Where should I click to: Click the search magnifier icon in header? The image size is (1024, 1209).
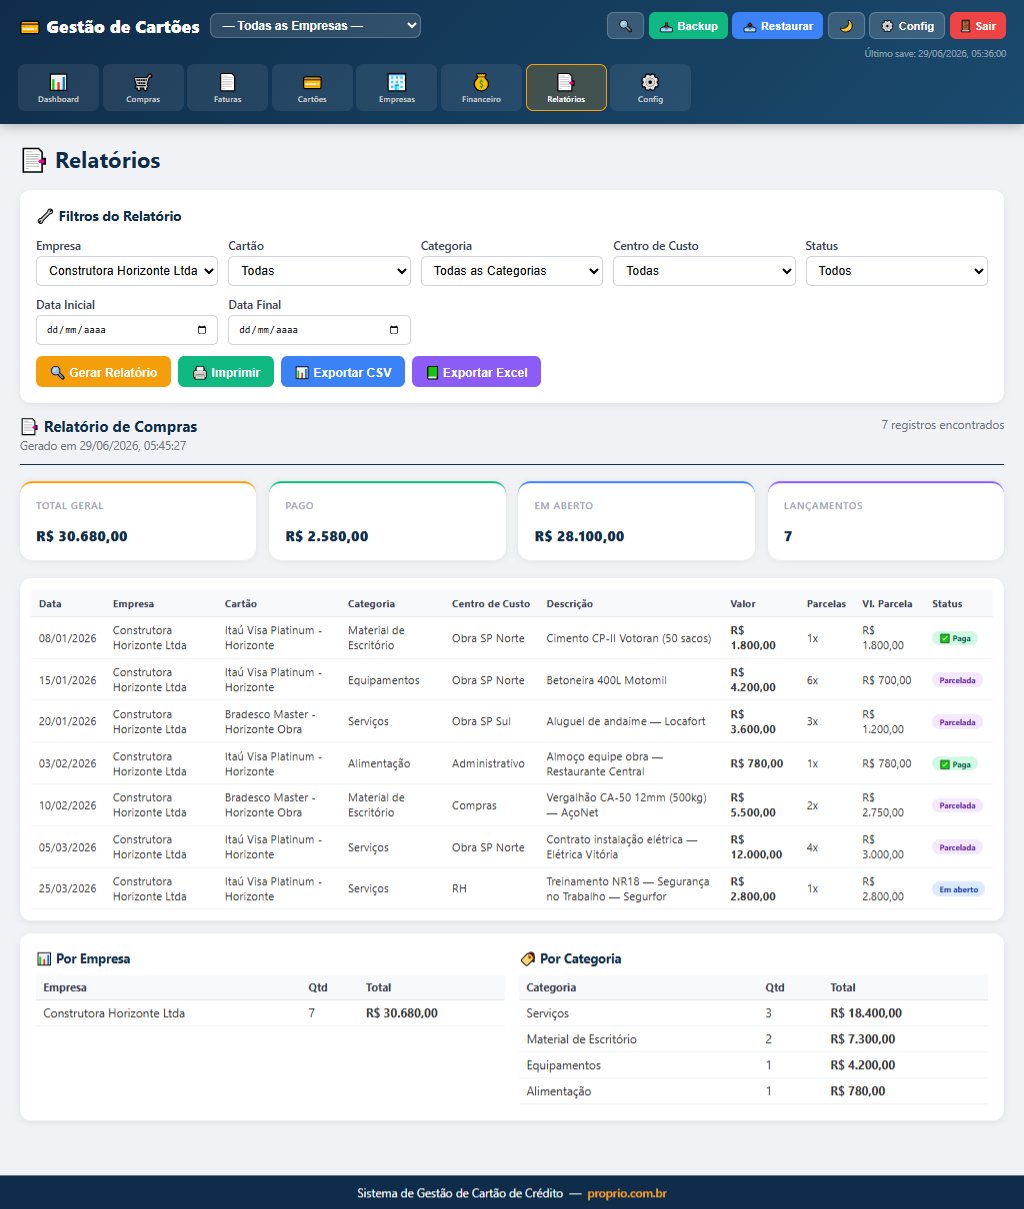coord(625,26)
